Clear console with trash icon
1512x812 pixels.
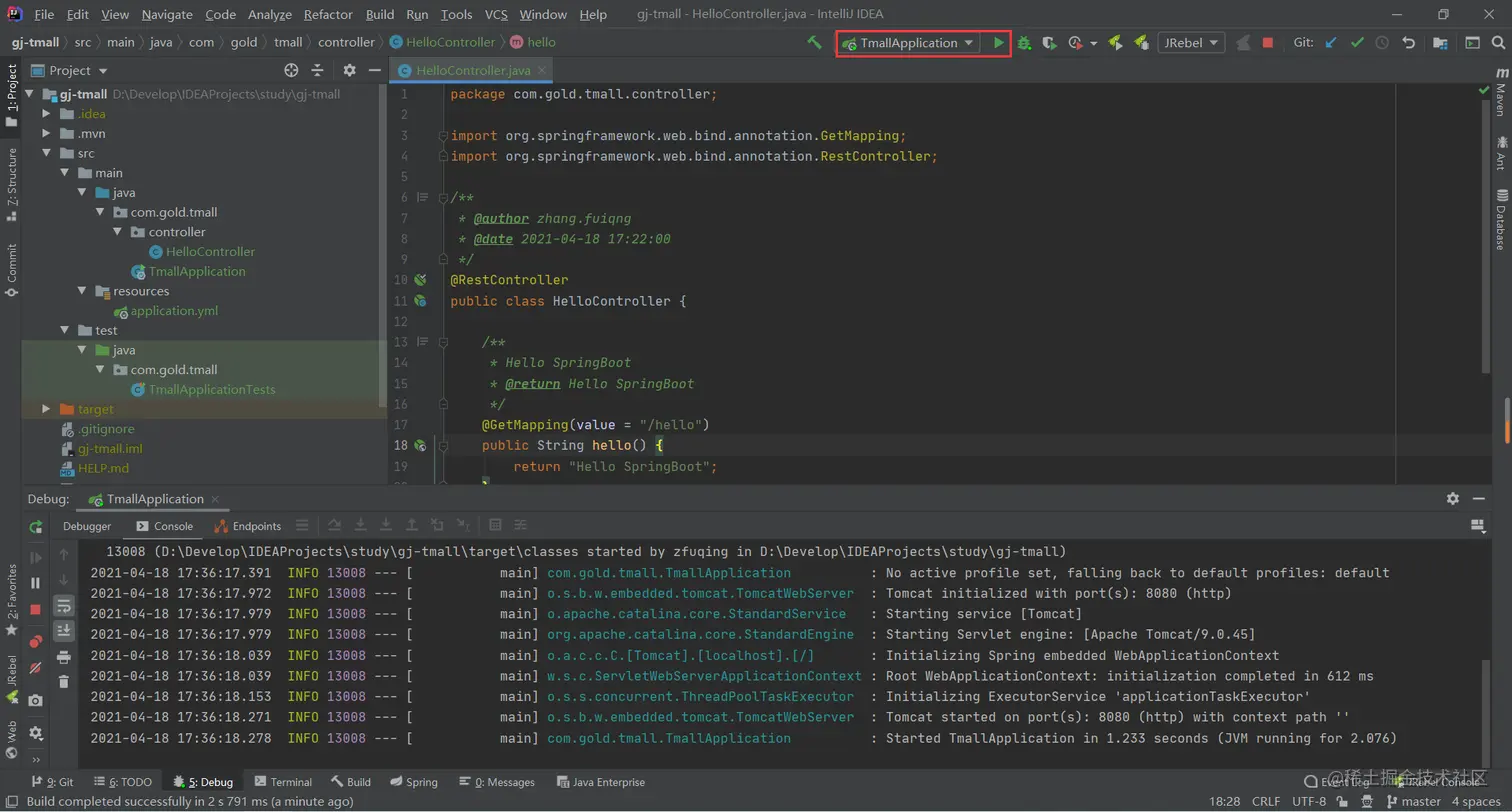tap(64, 681)
